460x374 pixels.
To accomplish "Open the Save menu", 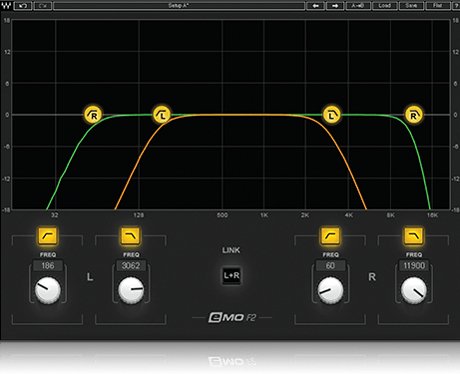I will [411, 6].
